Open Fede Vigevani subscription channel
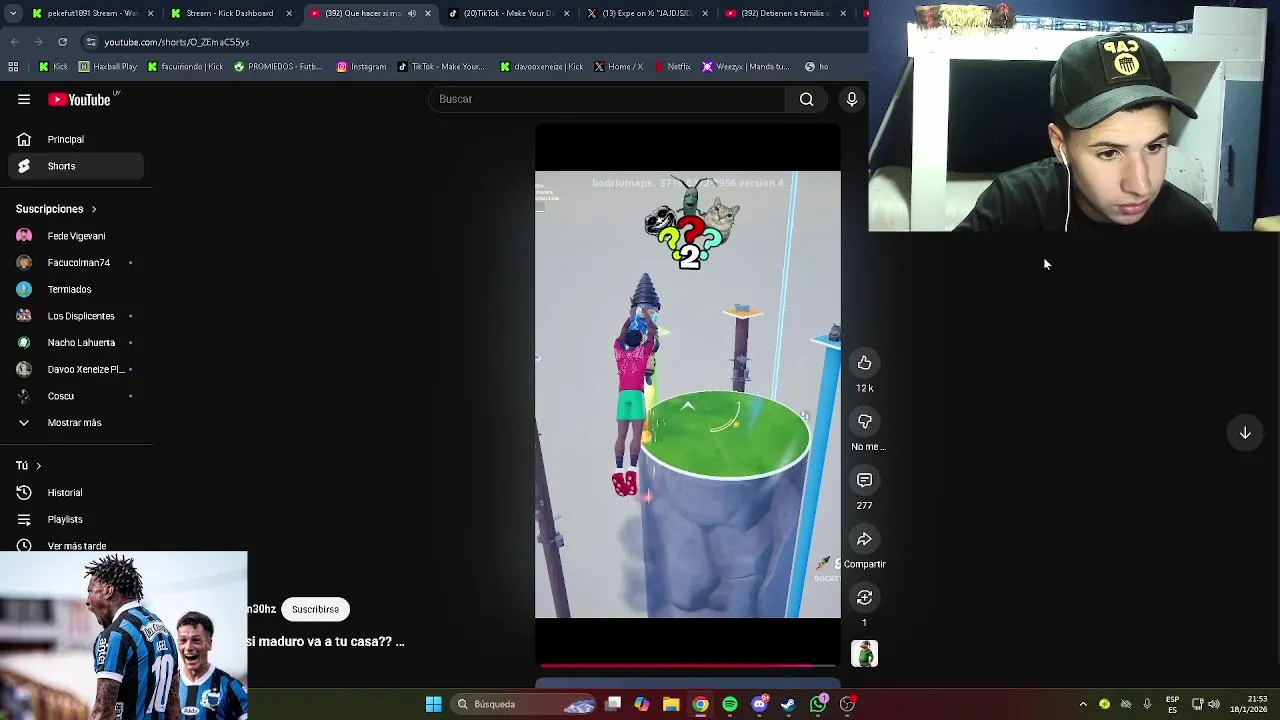This screenshot has height=720, width=1280. point(76,236)
